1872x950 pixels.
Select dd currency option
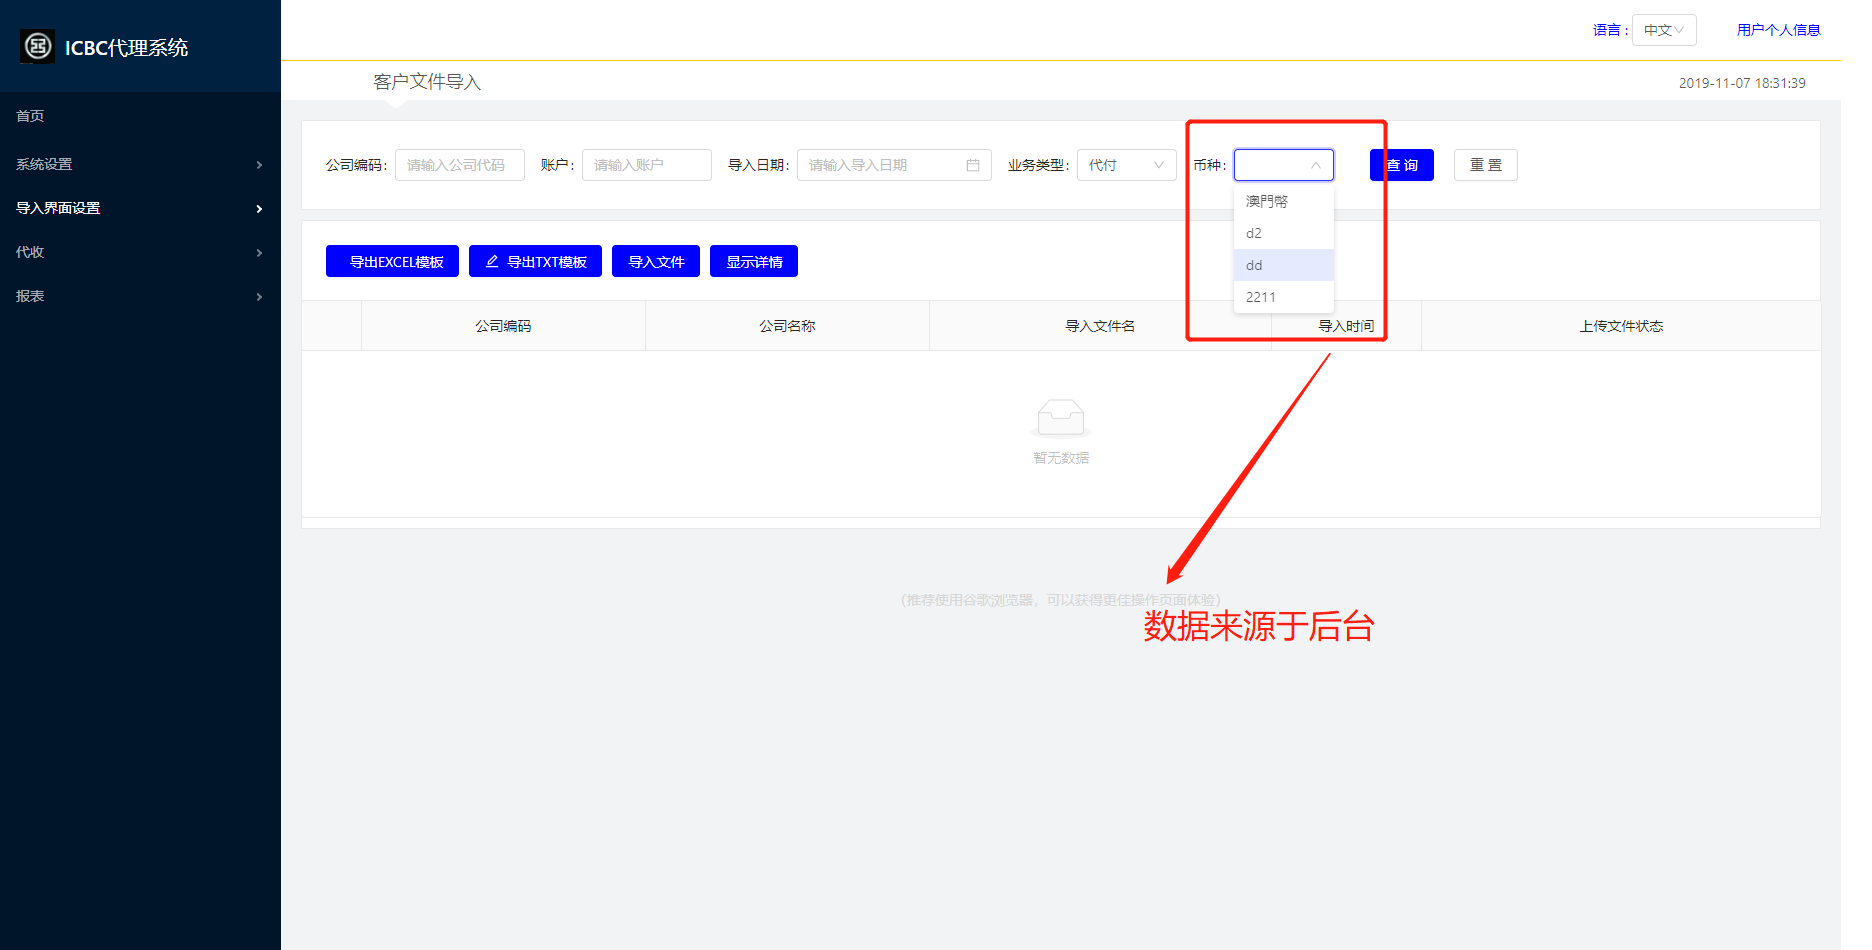(x=1284, y=265)
